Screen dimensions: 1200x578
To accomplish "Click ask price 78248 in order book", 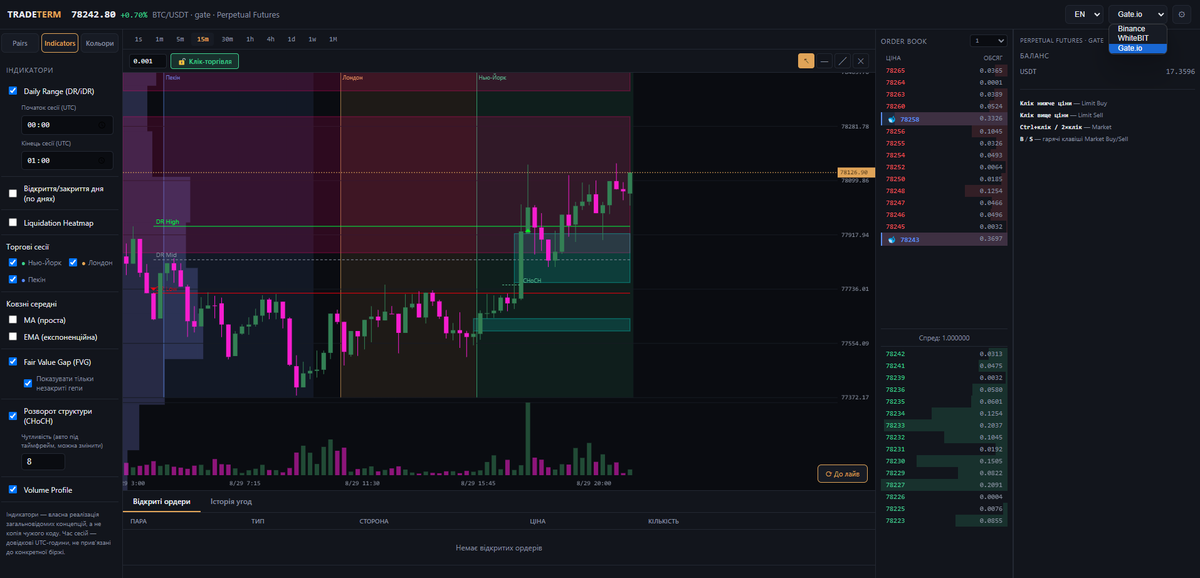I will [895, 191].
